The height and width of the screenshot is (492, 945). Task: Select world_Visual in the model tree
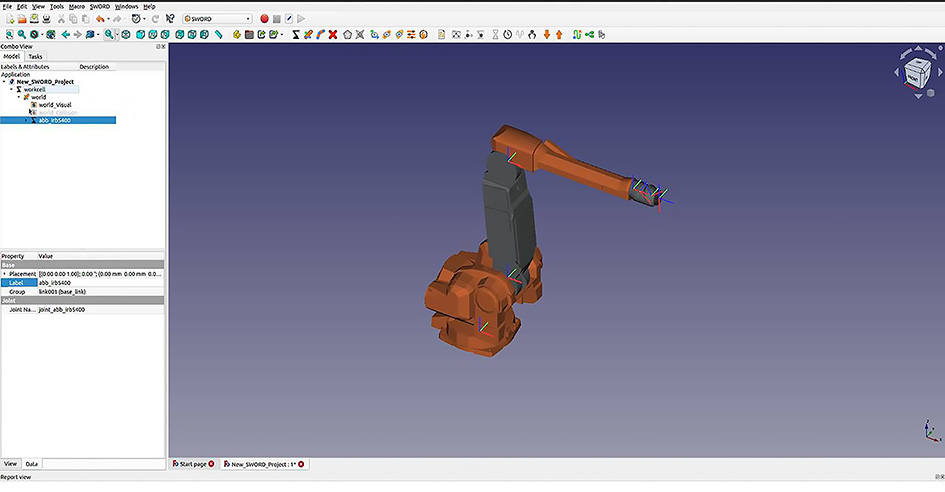point(54,104)
